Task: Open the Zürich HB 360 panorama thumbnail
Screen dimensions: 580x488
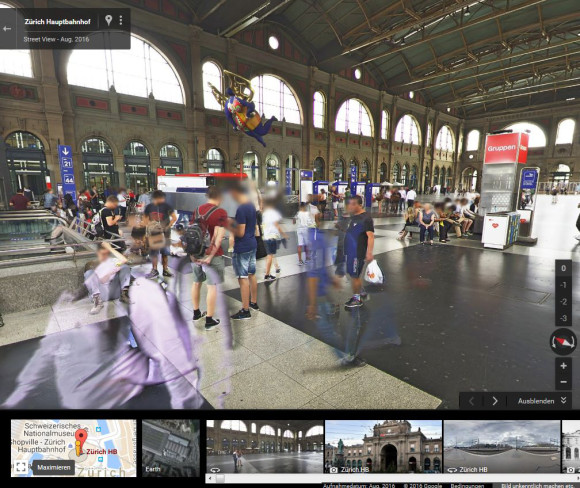Action: [502, 447]
